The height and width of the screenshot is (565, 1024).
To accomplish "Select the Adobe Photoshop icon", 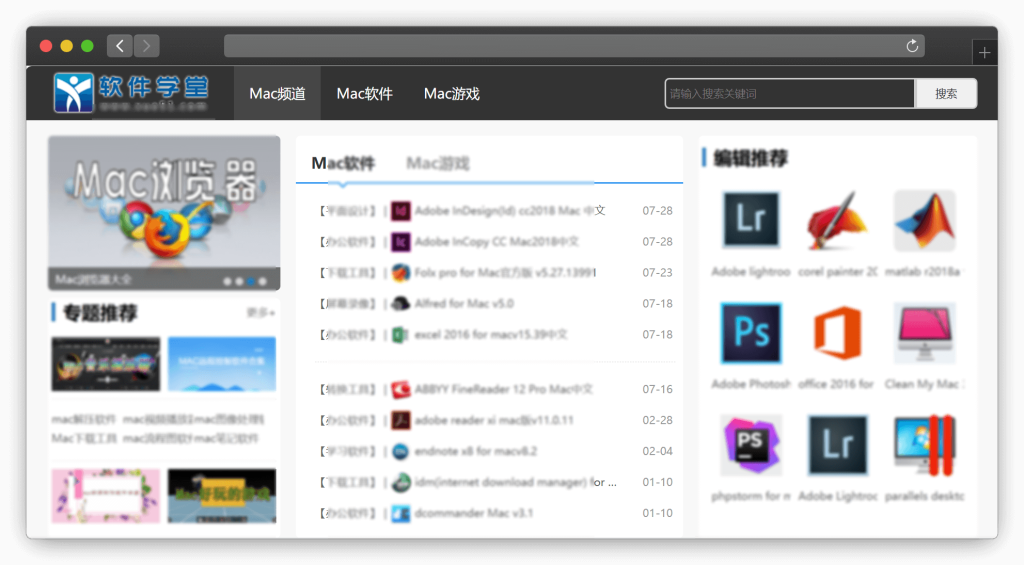I will [751, 333].
